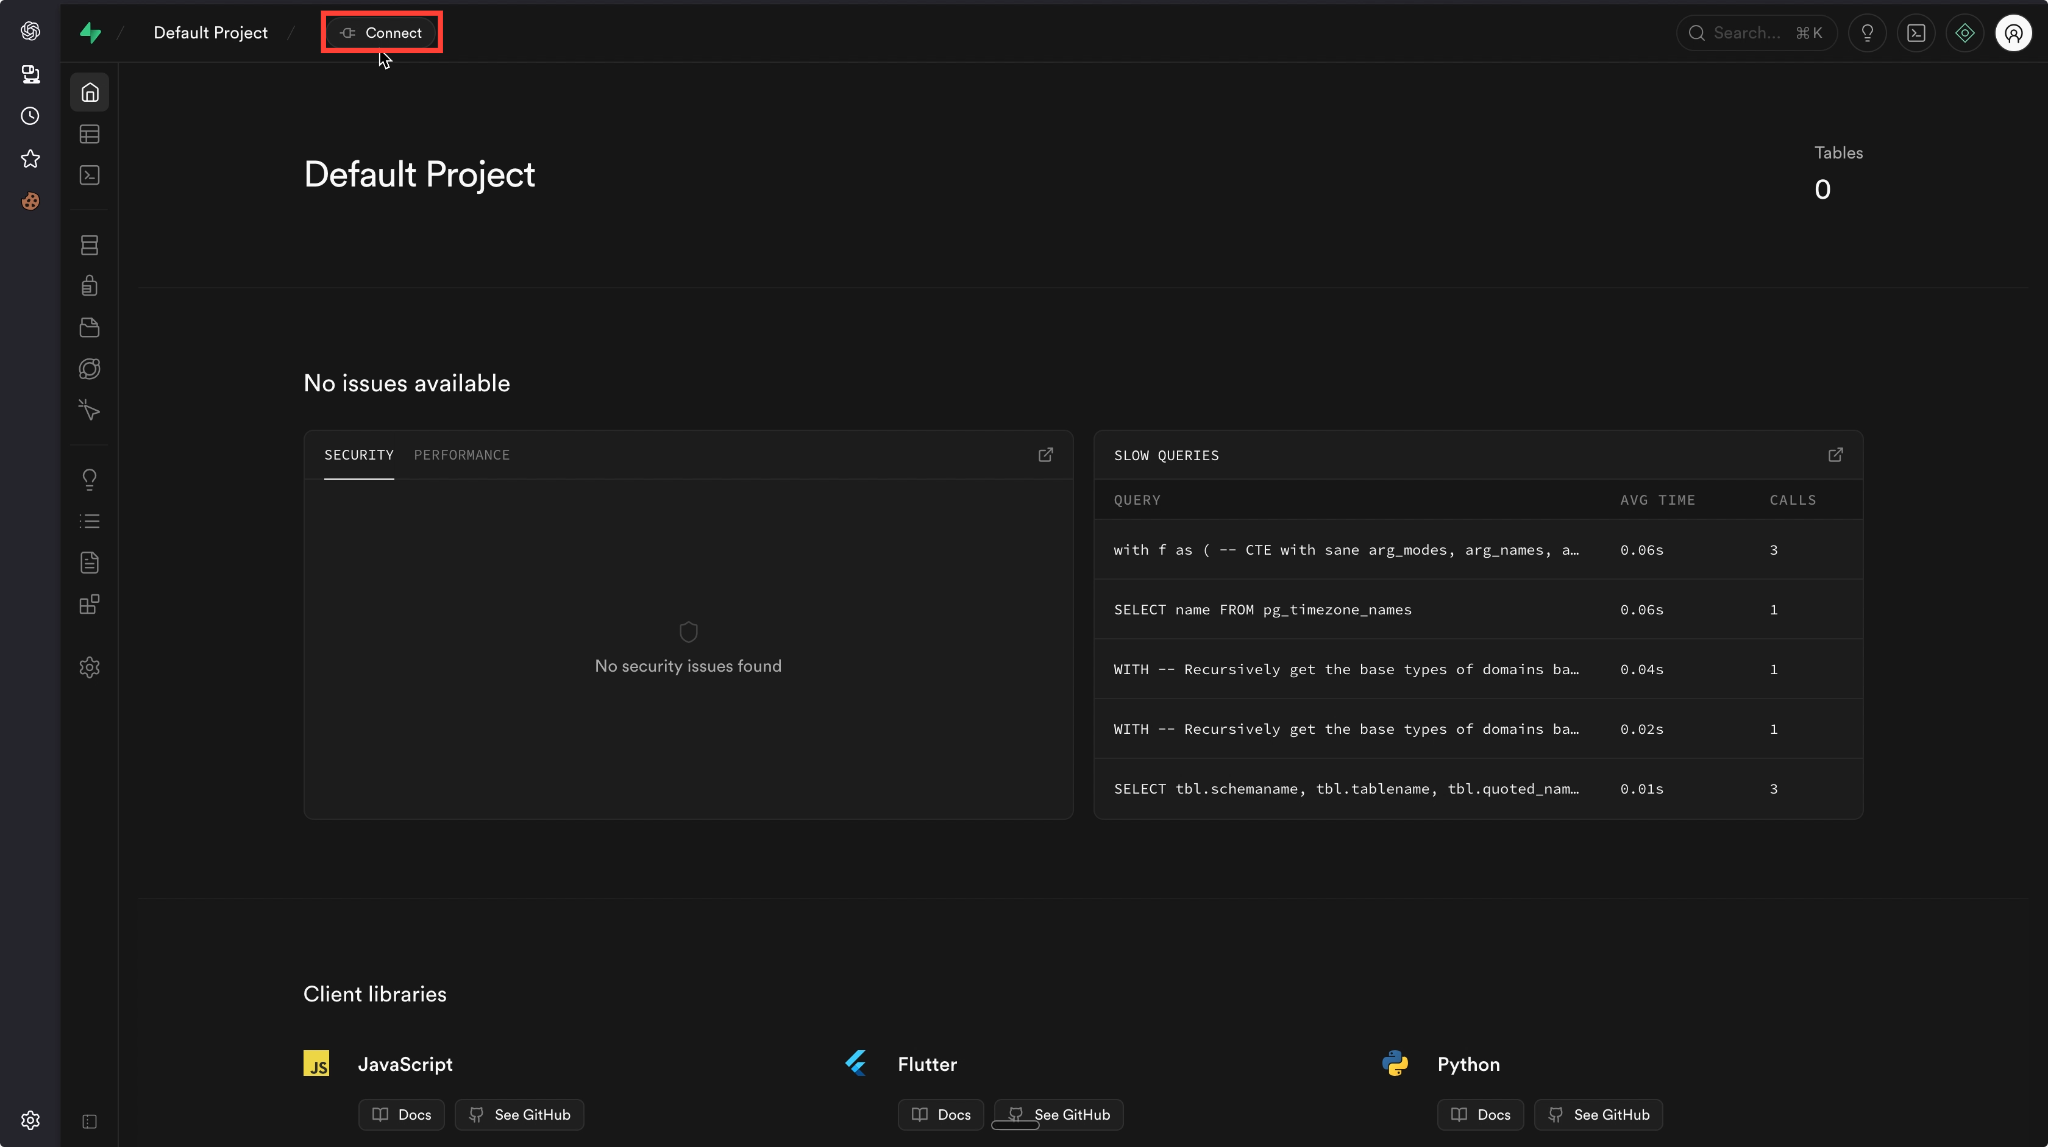Open the Realtime cursor icon

pos(90,410)
